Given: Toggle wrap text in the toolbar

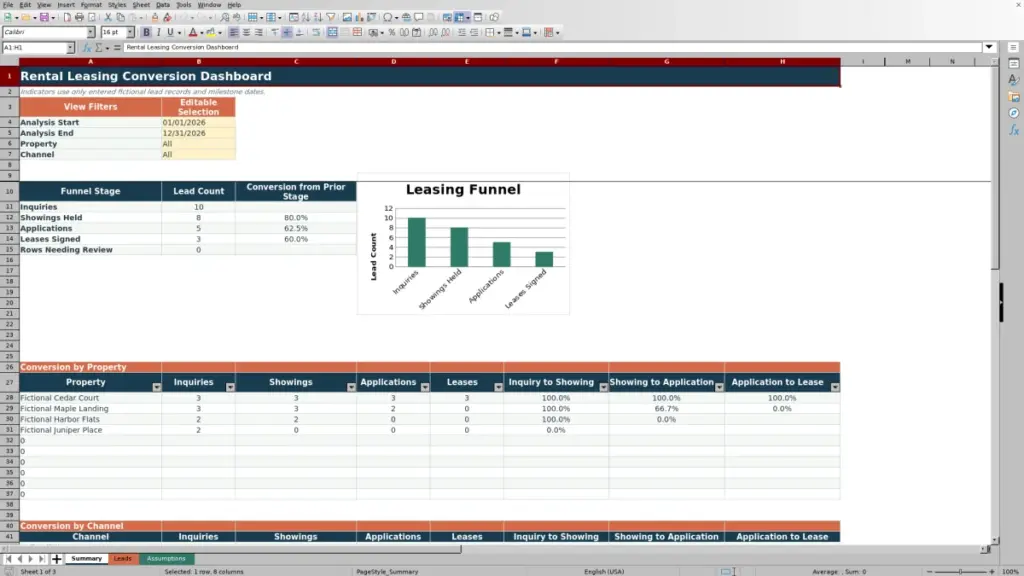Looking at the screenshot, I should pyautogui.click(x=316, y=32).
